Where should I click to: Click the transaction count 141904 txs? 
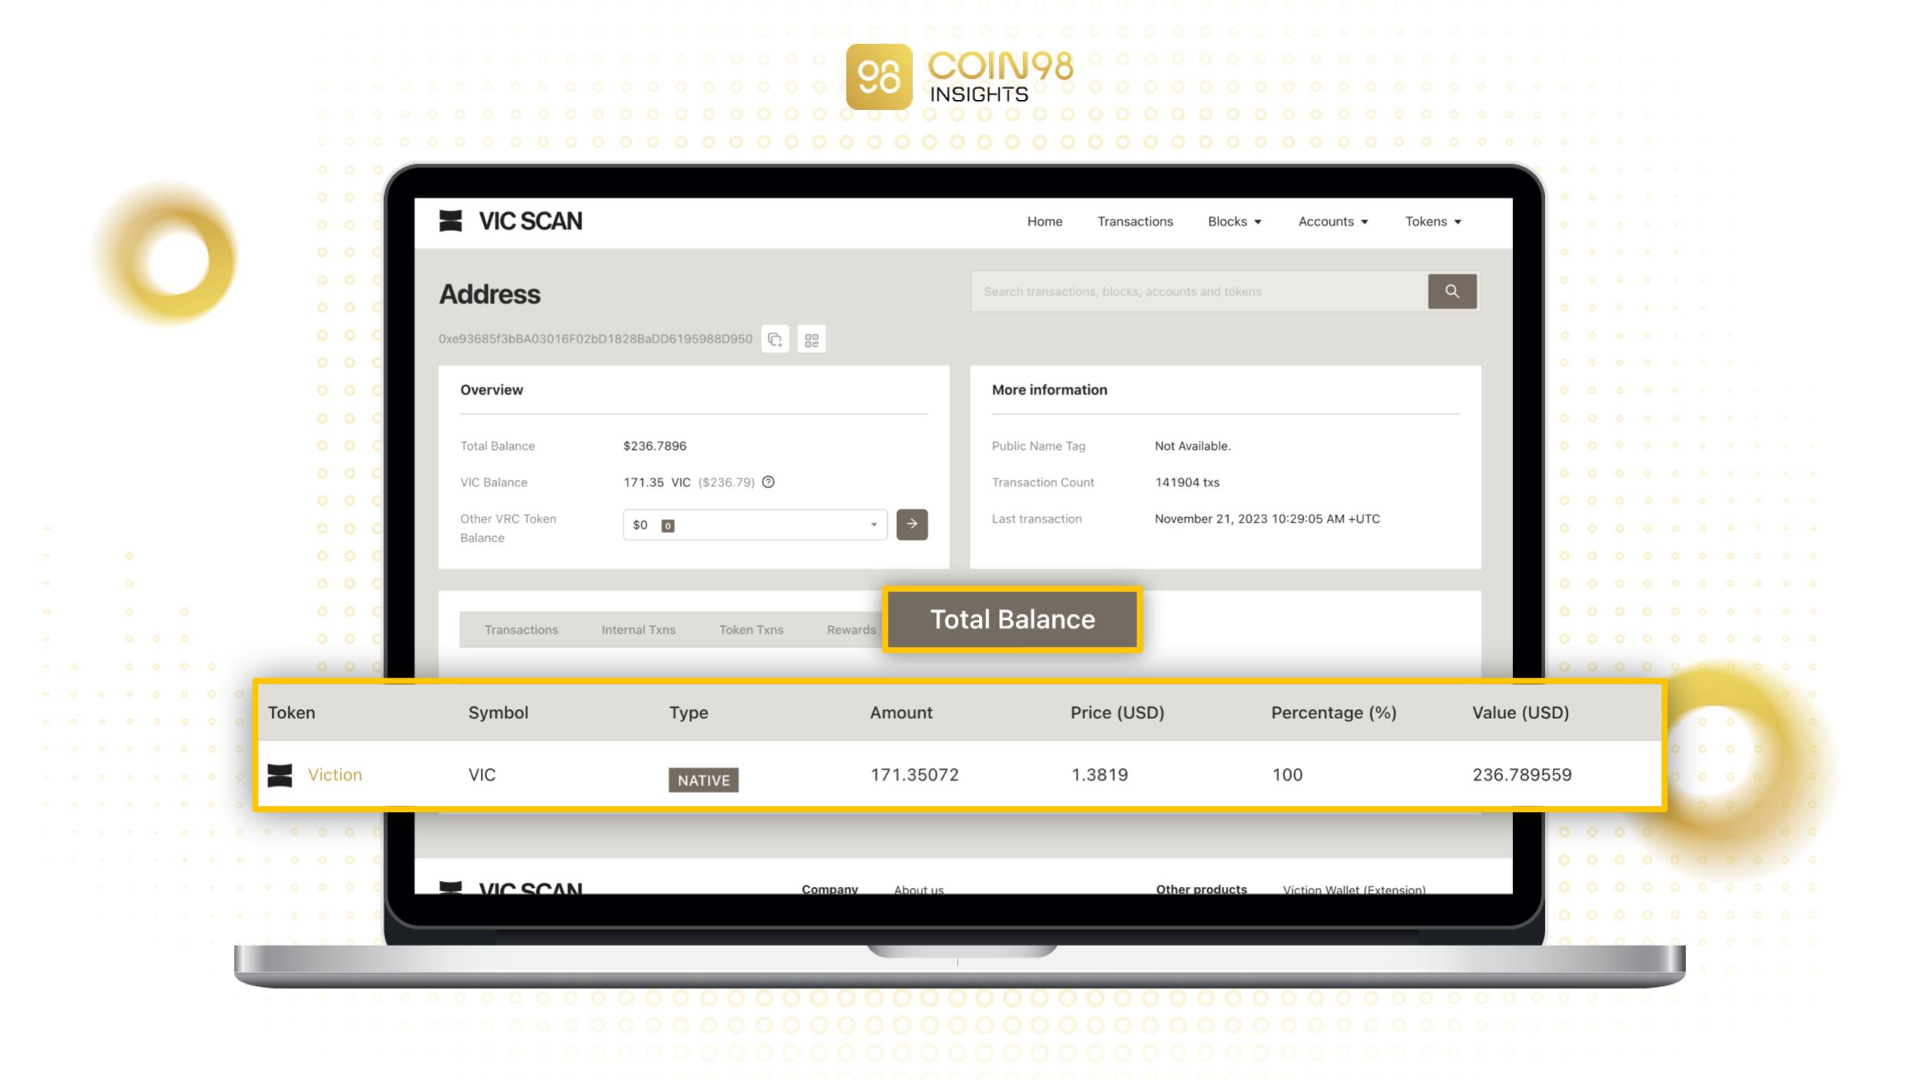tap(1187, 482)
